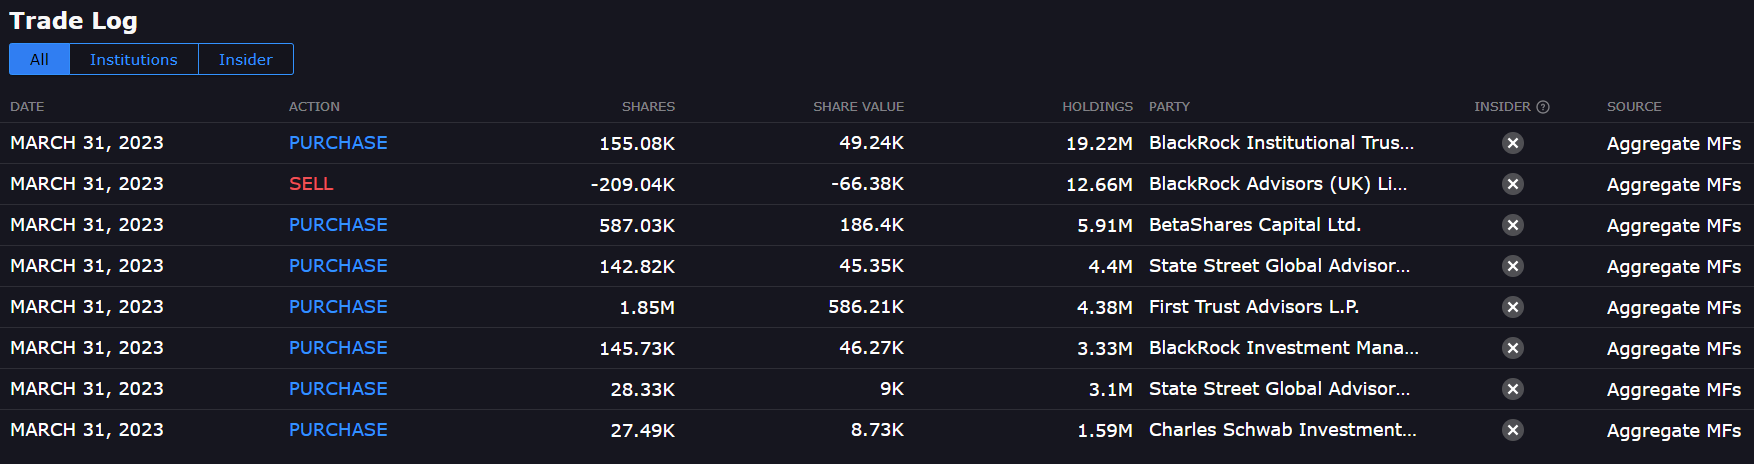The image size is (1754, 464).
Task: Click shares value 155.08K
Action: point(637,144)
